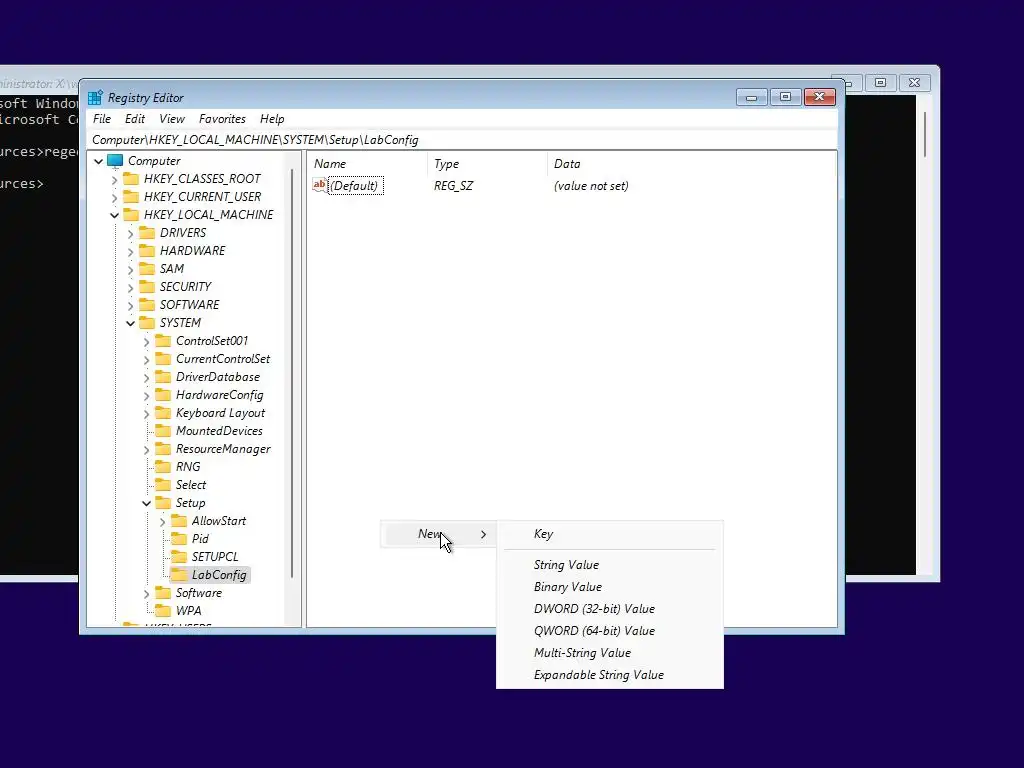Click the AllowStart folder icon

[x=179, y=521]
